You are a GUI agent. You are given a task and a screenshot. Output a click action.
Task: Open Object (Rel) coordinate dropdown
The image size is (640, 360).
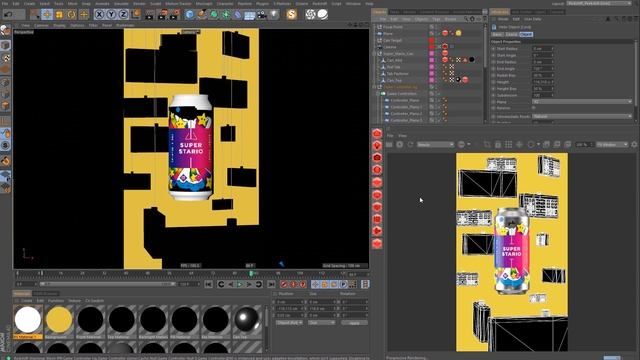[x=289, y=323]
